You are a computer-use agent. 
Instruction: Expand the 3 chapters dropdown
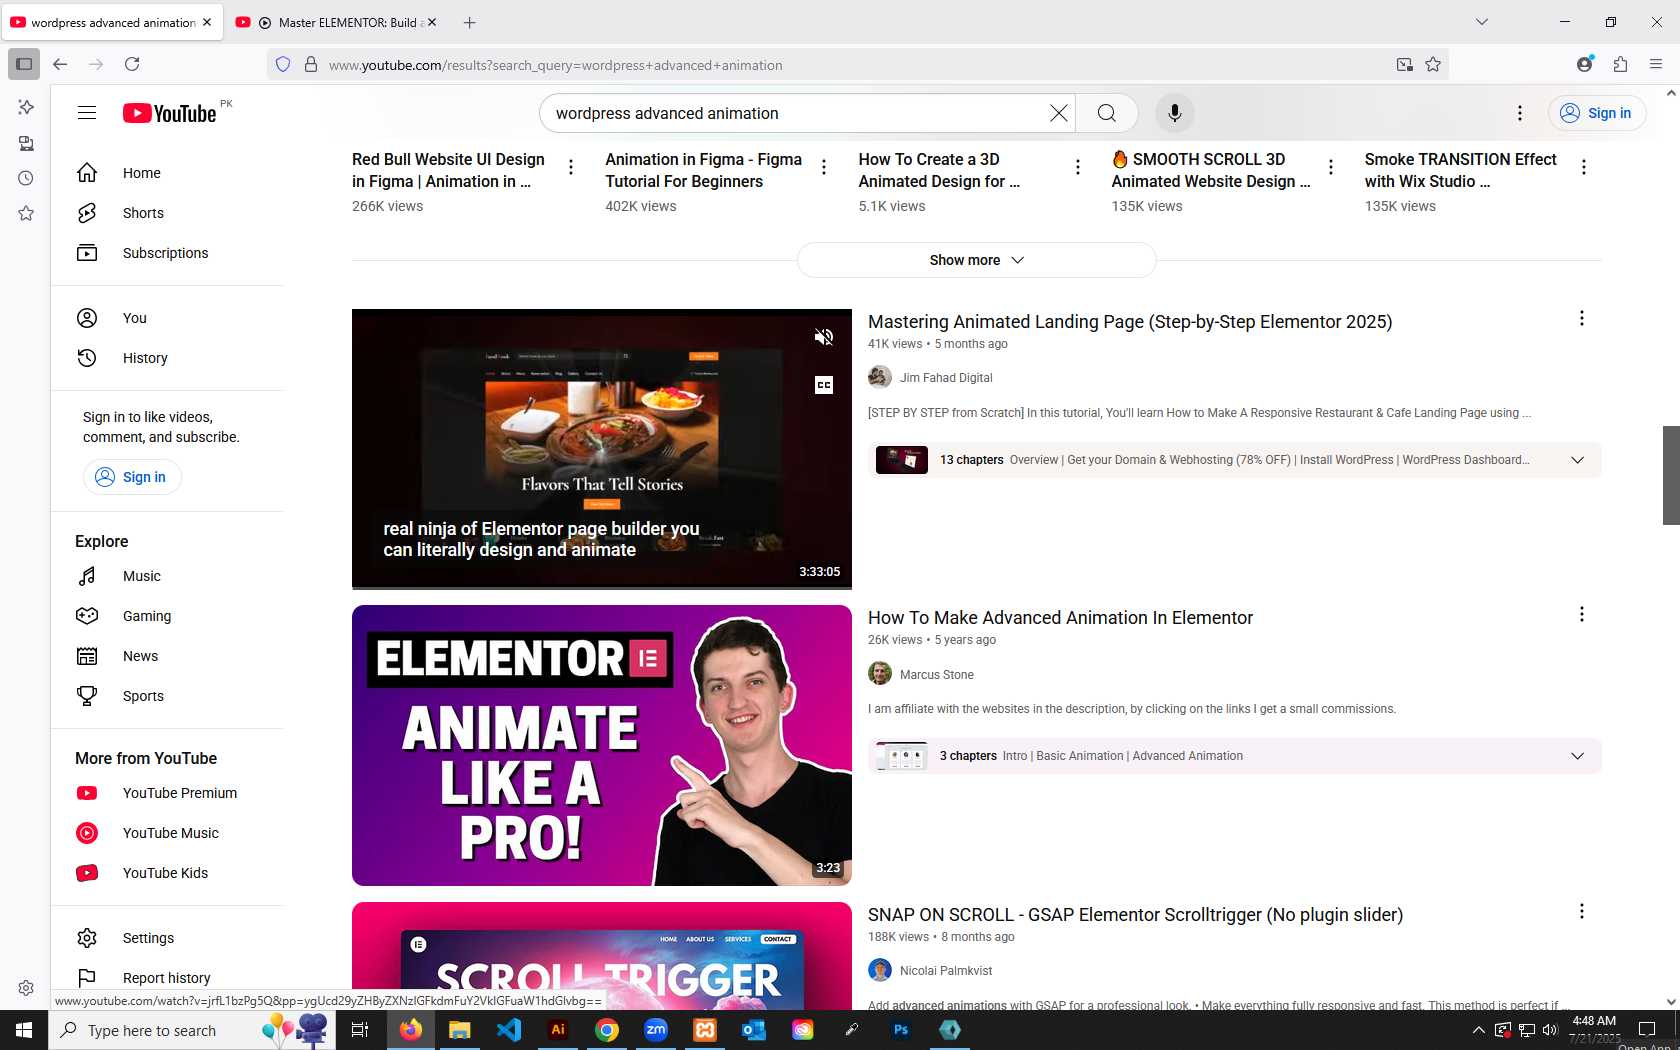pos(1577,756)
